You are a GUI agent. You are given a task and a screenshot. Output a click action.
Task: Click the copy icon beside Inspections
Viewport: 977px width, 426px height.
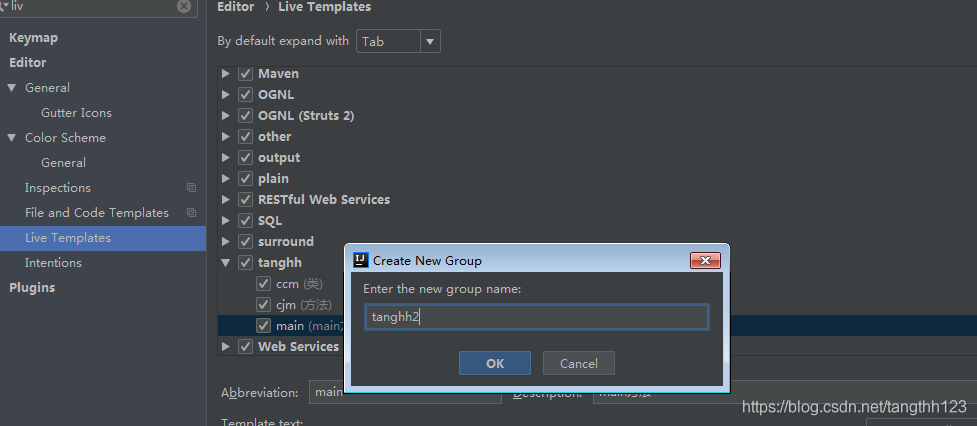click(x=191, y=188)
